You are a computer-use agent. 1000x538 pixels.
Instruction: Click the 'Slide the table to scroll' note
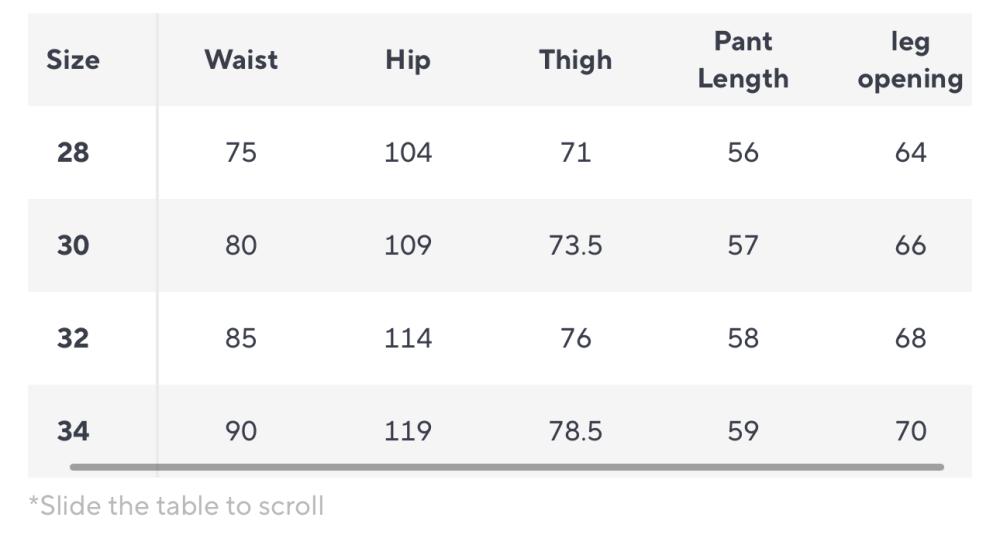coord(177,506)
